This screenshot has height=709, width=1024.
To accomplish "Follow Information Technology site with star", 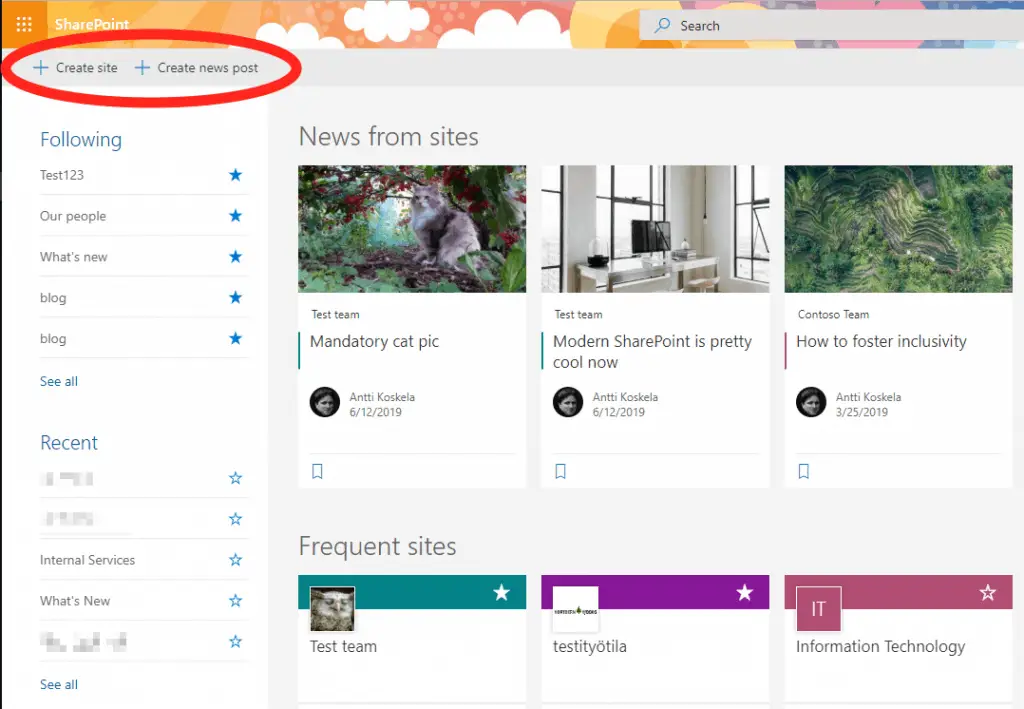I will click(987, 593).
